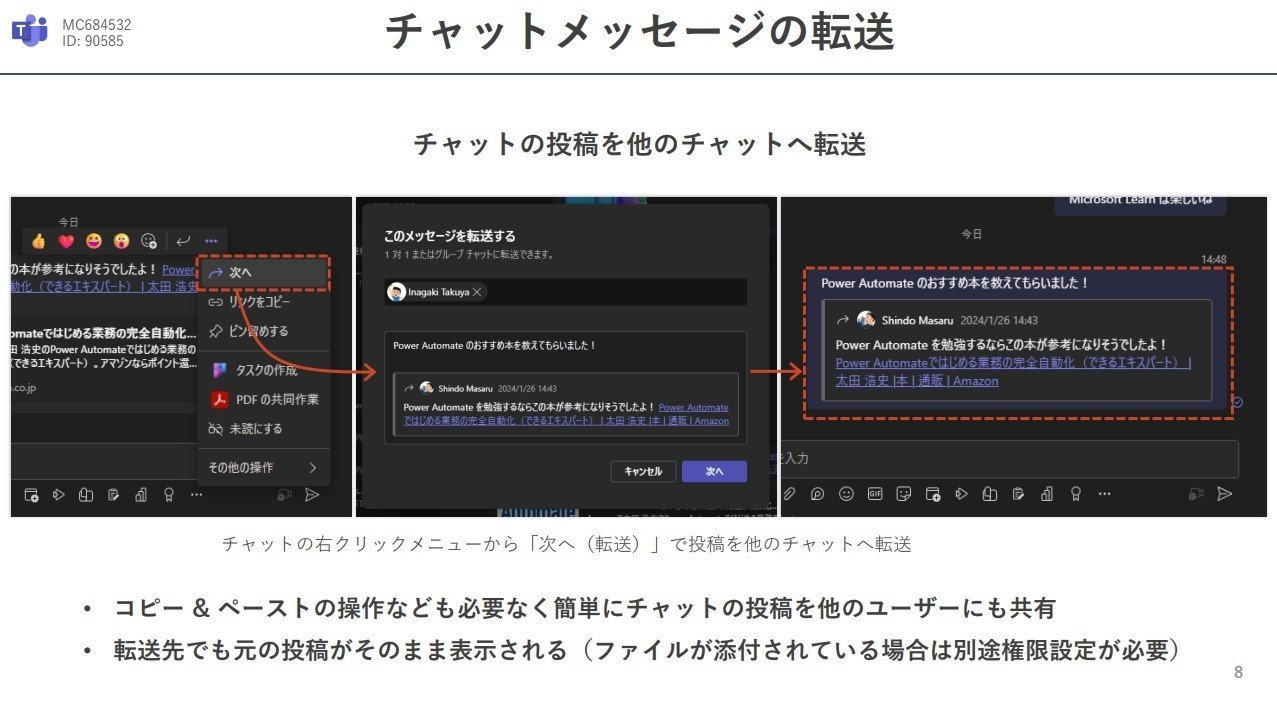The image size is (1277, 701).
Task: Open the three-dot more options in reaction bar
Action: (211, 240)
